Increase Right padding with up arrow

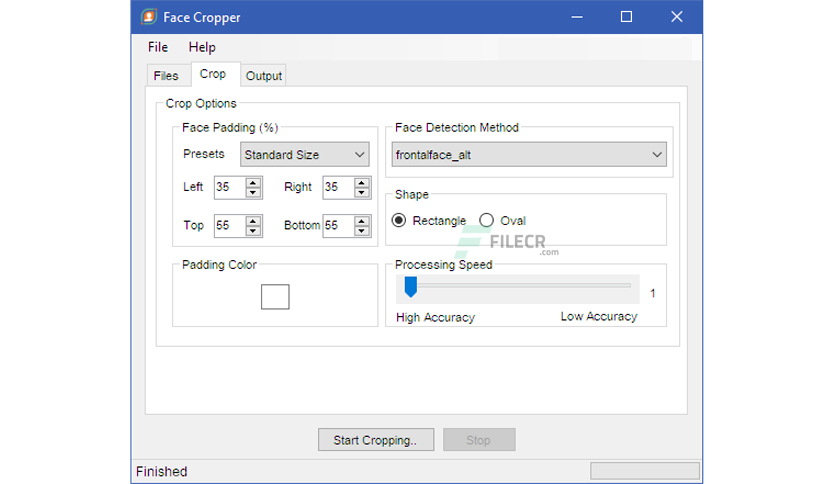[x=362, y=182]
